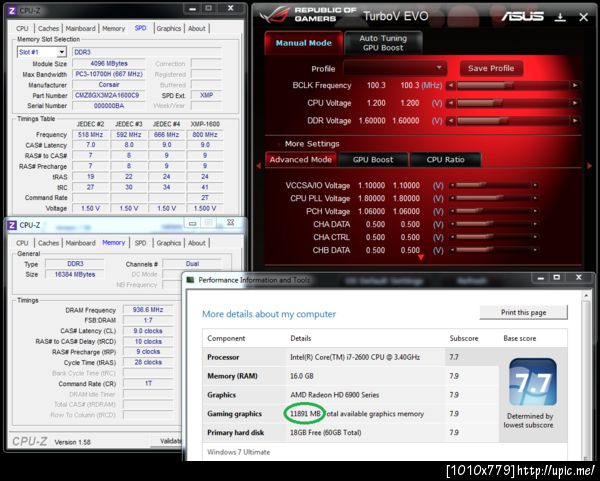Open SPD tab in lower CPU-Z window

pos(140,243)
